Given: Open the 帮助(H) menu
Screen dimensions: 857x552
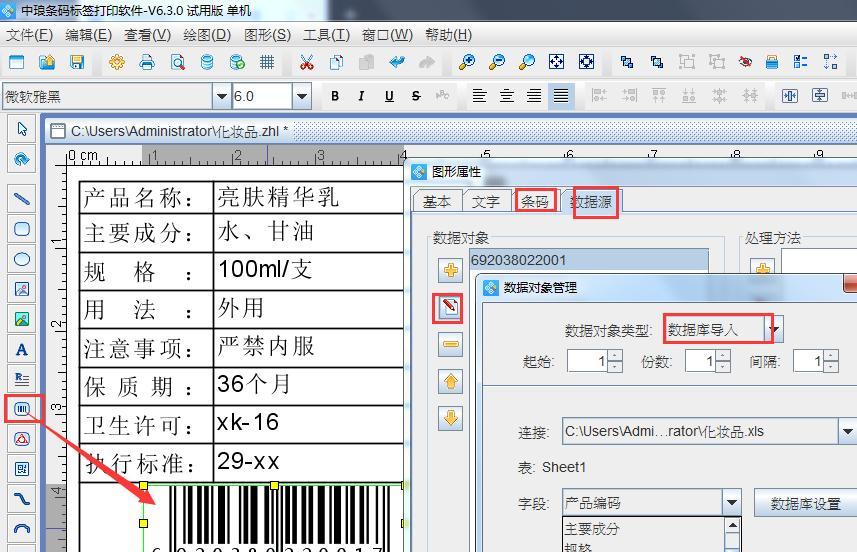Looking at the screenshot, I should [449, 35].
